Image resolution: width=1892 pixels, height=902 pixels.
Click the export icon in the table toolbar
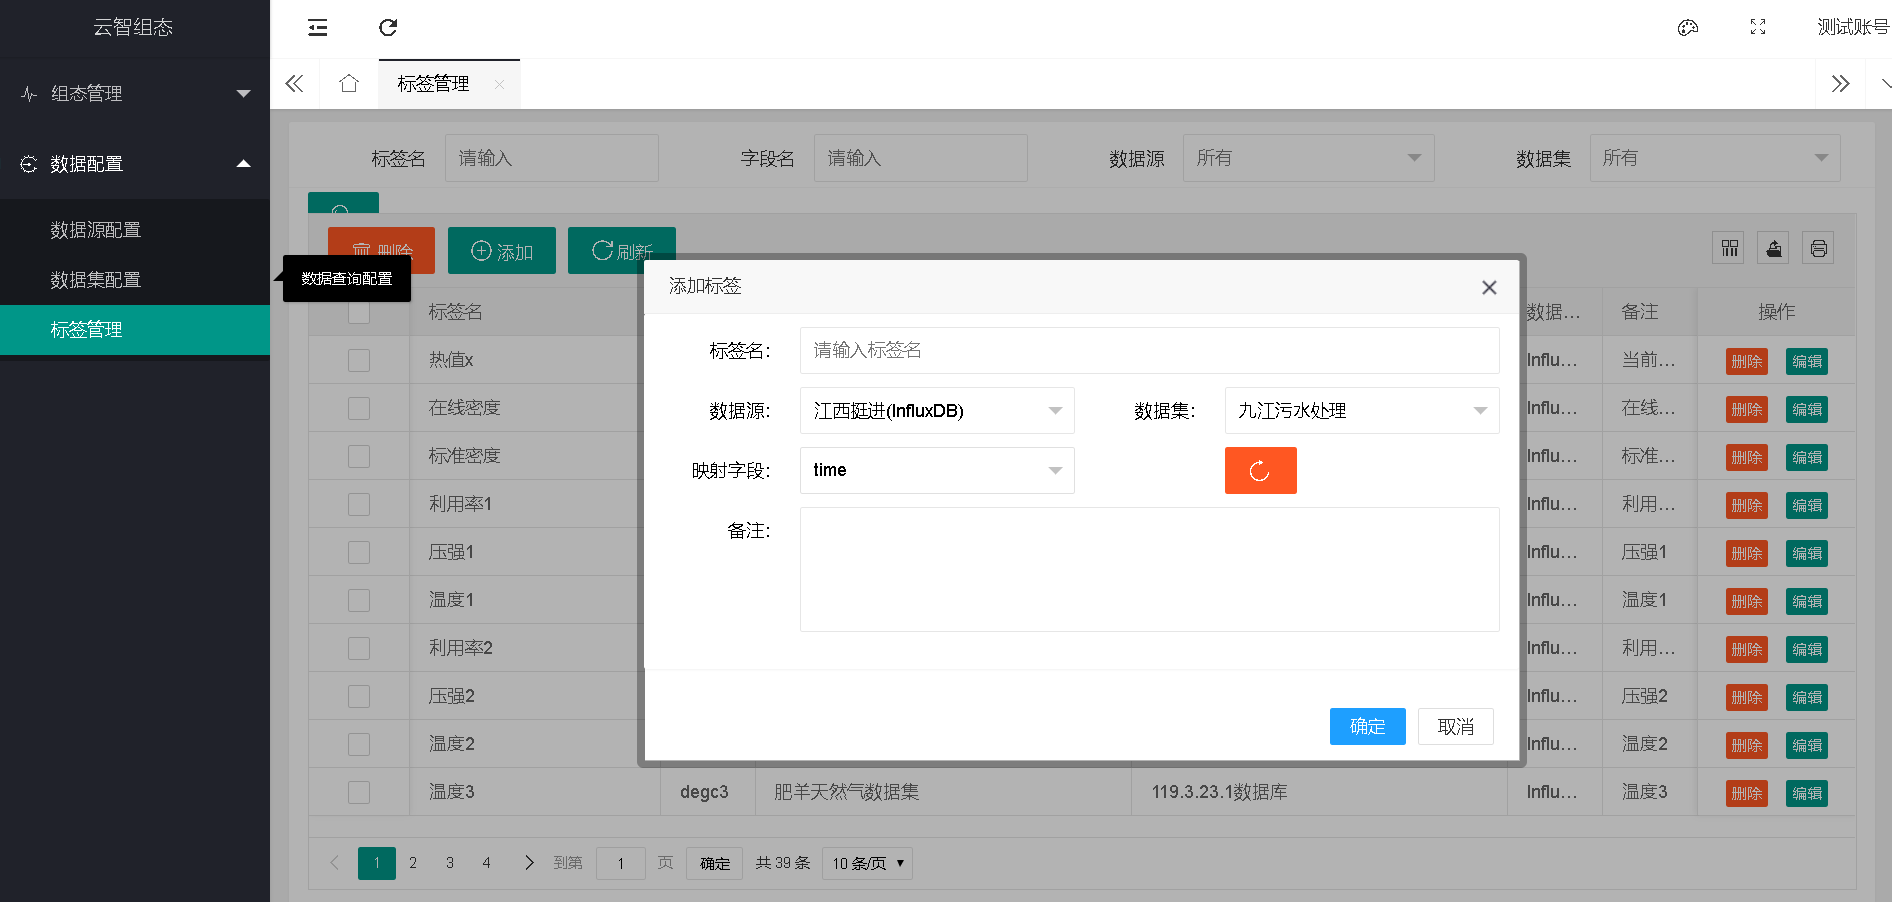tap(1774, 249)
